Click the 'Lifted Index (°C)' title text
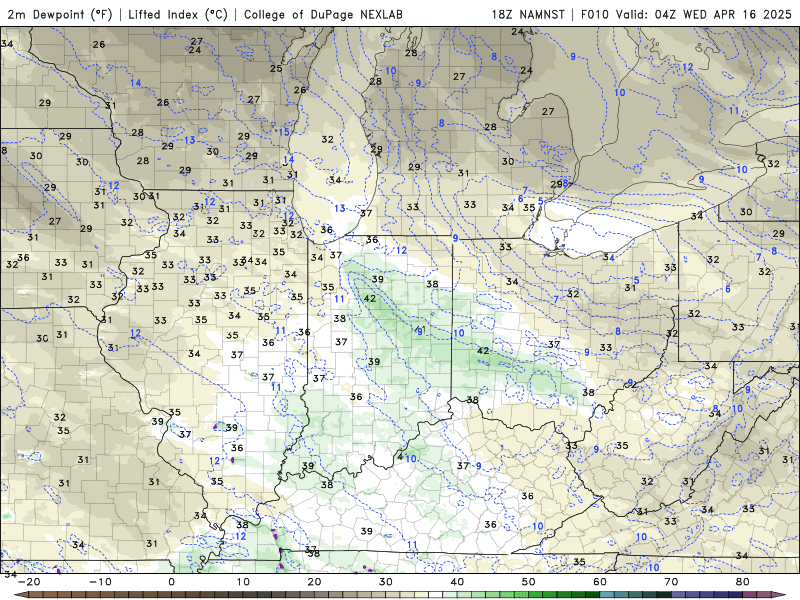The width and height of the screenshot is (800, 600). tap(178, 14)
